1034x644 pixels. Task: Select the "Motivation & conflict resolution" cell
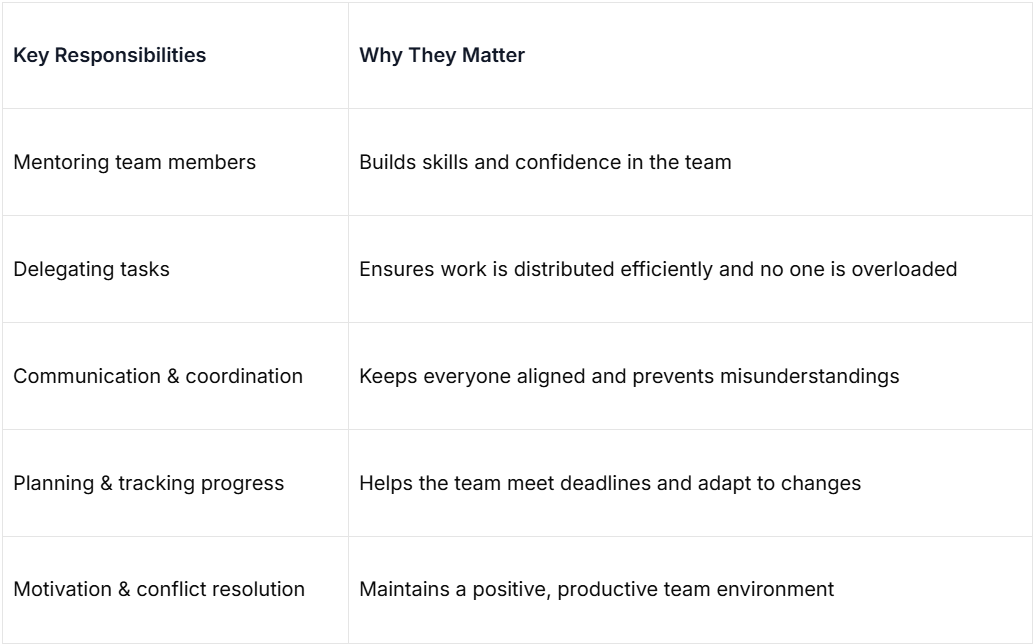(159, 589)
